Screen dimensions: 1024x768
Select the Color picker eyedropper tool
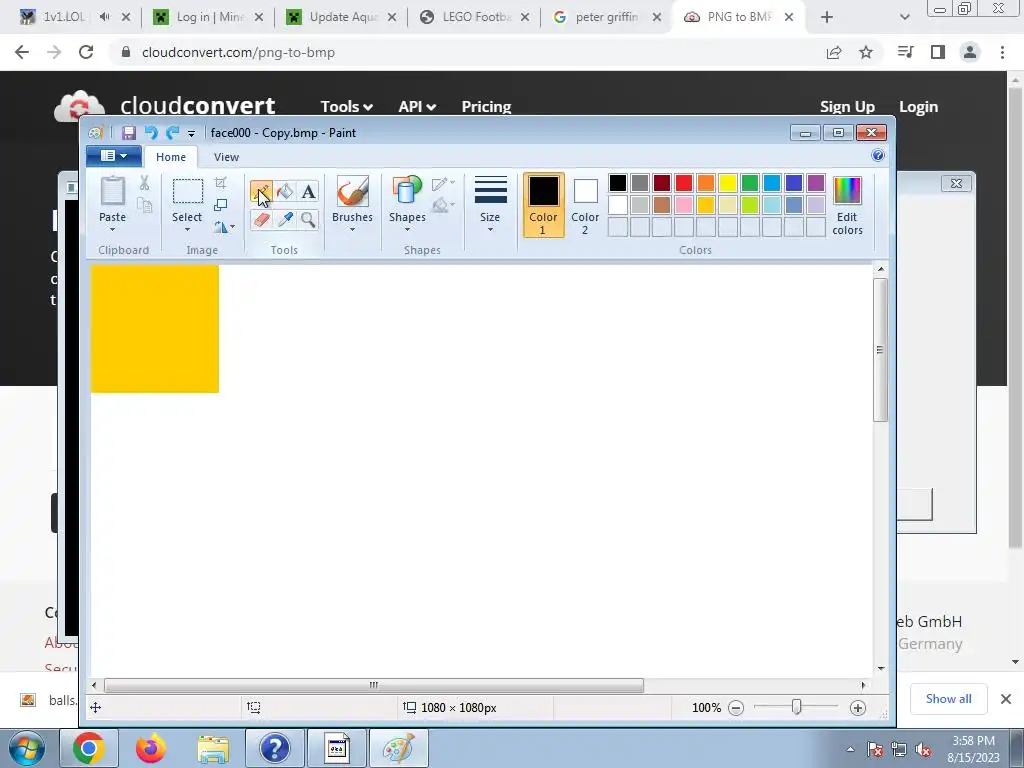[285, 219]
